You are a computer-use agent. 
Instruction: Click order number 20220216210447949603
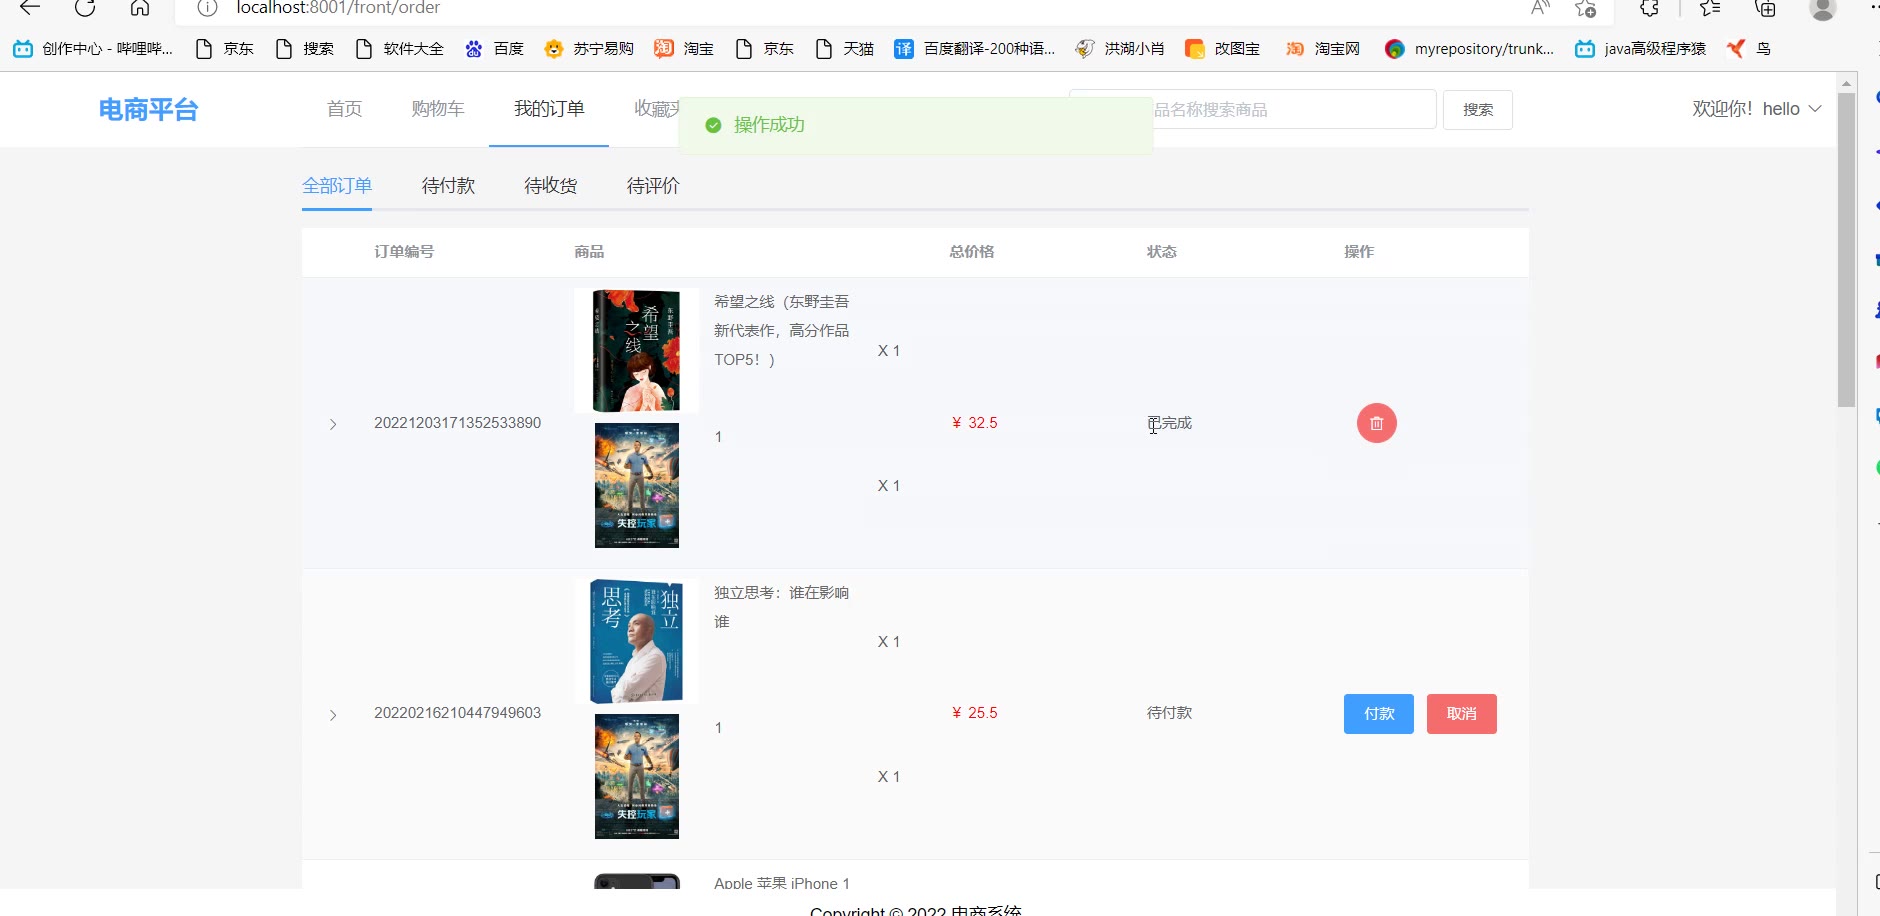pos(457,713)
